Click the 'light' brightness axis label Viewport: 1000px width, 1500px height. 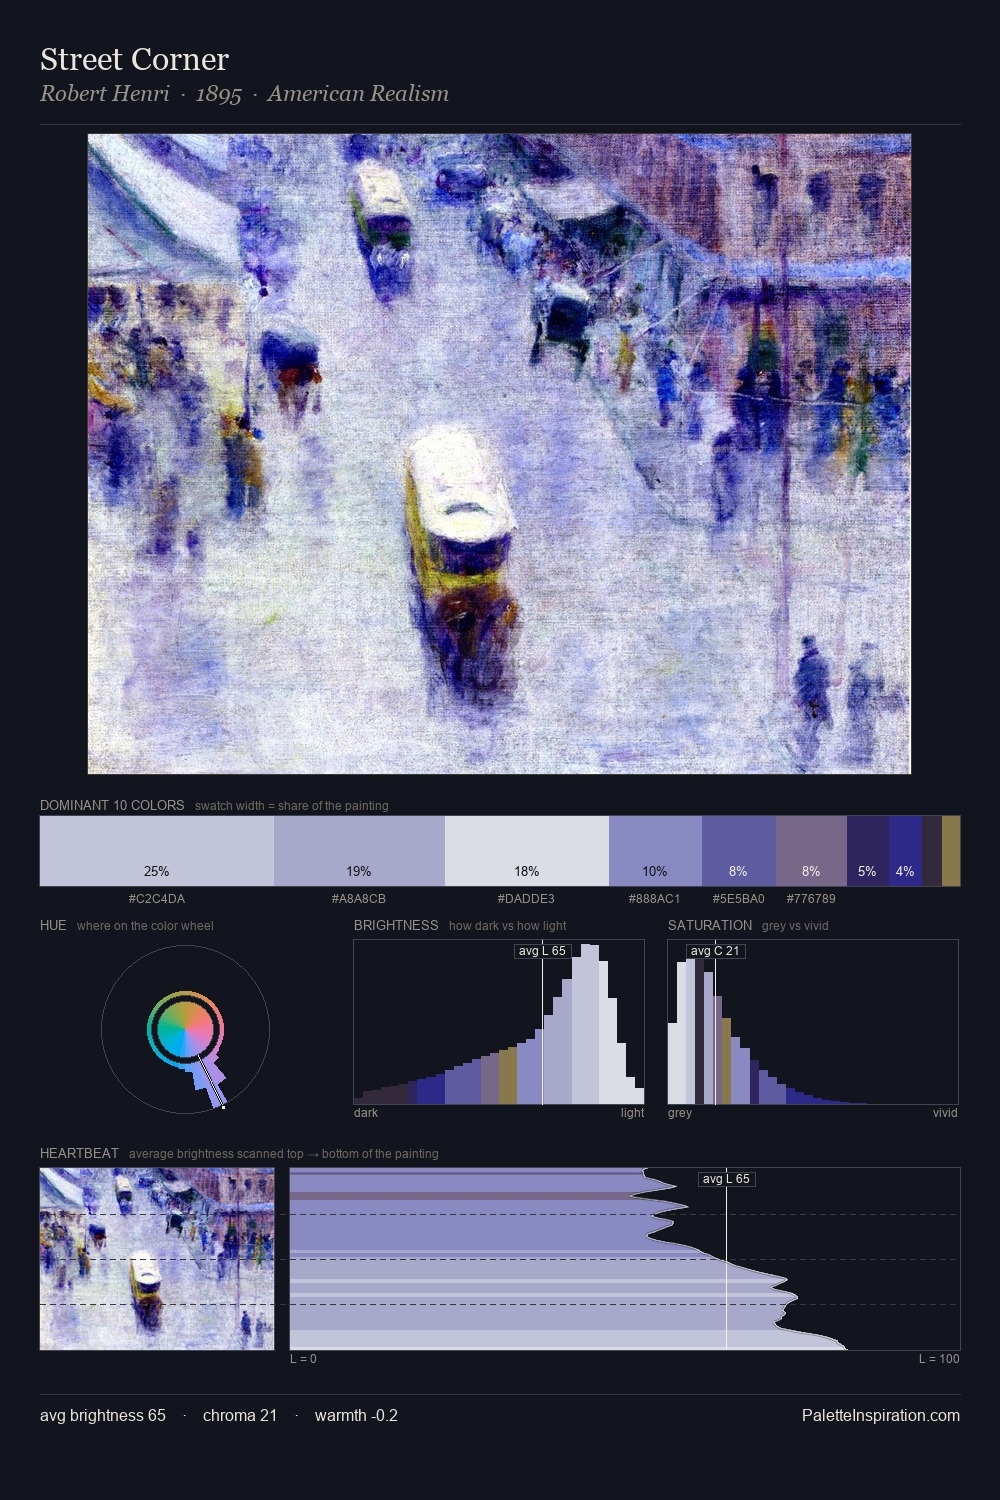(632, 1113)
